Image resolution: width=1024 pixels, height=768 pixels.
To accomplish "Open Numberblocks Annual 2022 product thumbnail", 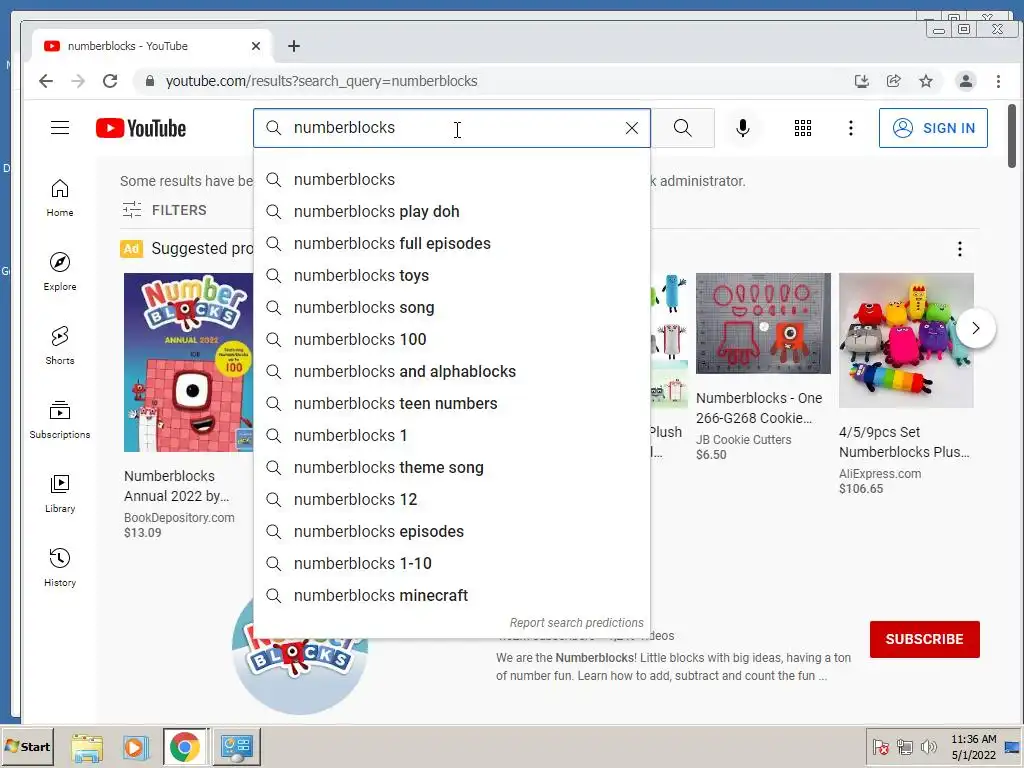I will [x=188, y=362].
